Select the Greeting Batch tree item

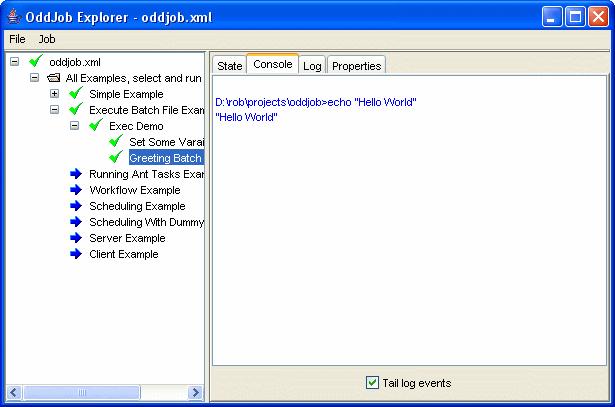click(165, 158)
